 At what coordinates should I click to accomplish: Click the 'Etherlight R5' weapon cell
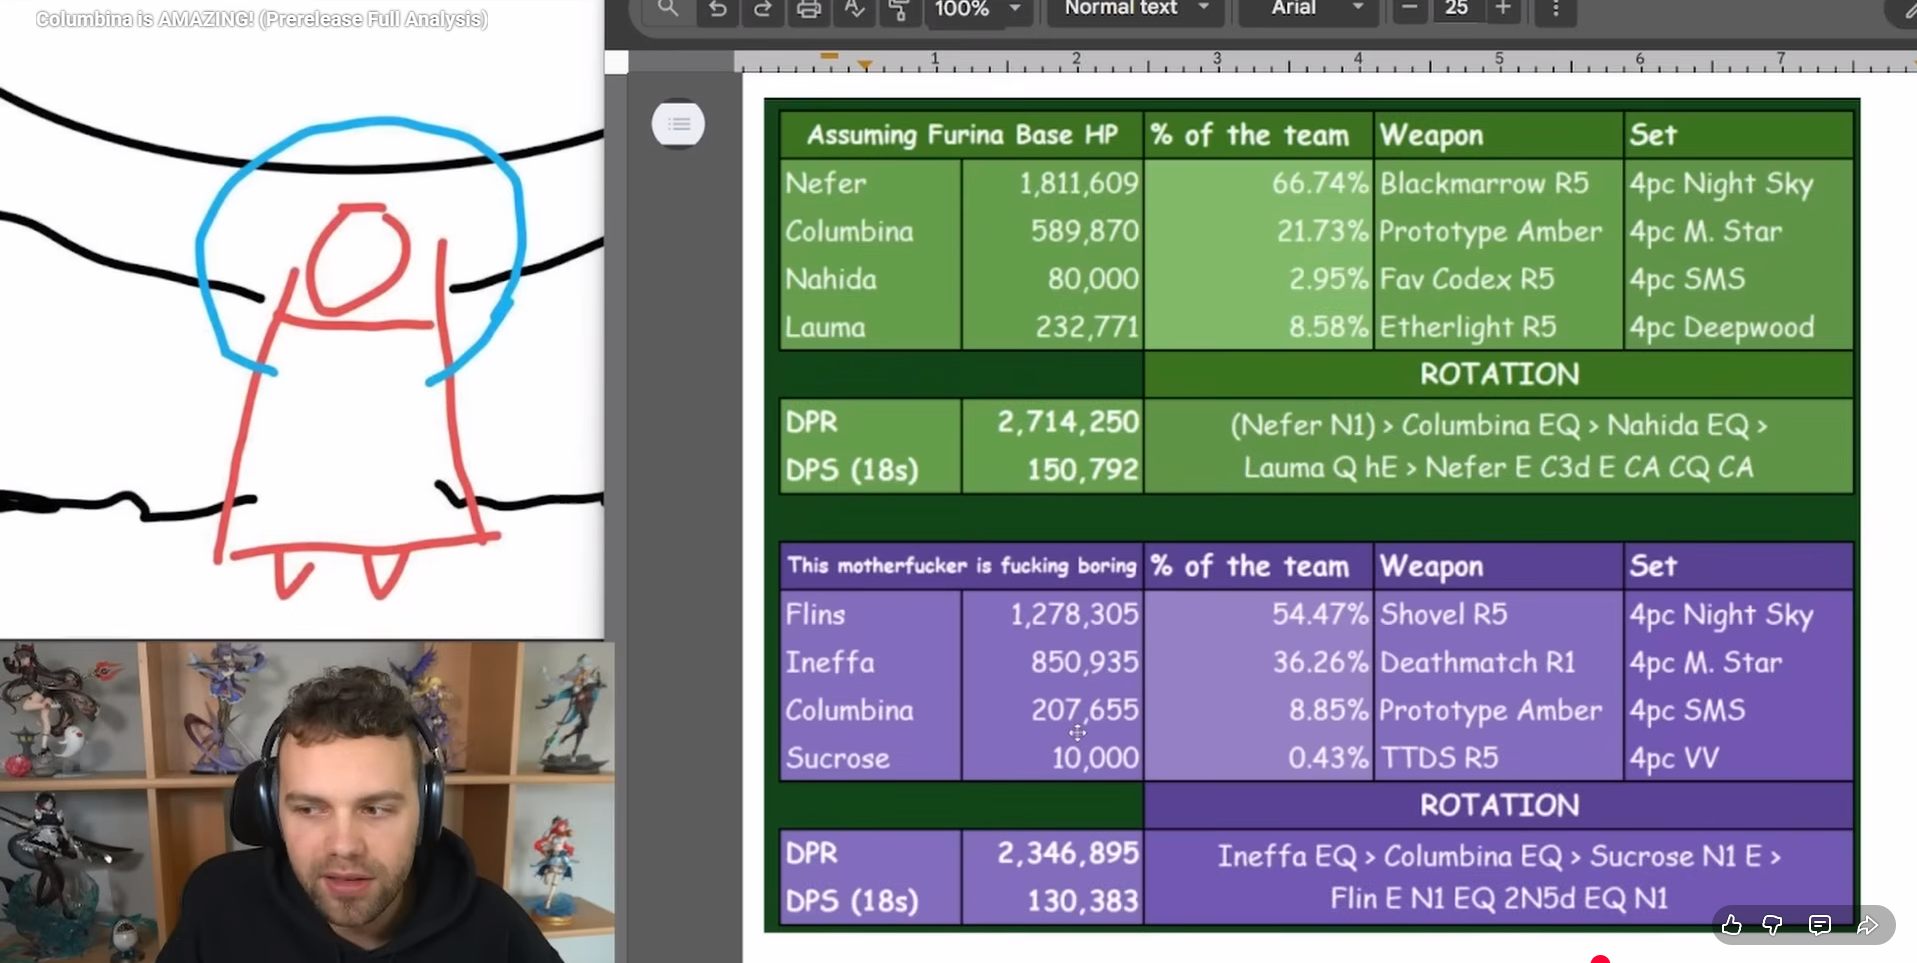pos(1499,327)
